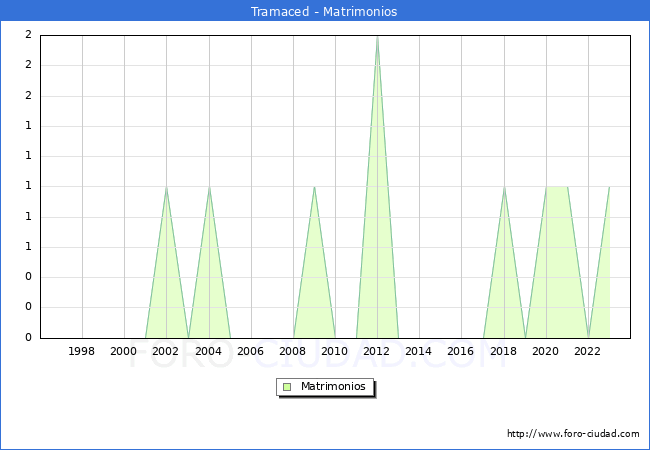Click the 2009 data peak
This screenshot has height=450, width=650.
pyautogui.click(x=314, y=188)
